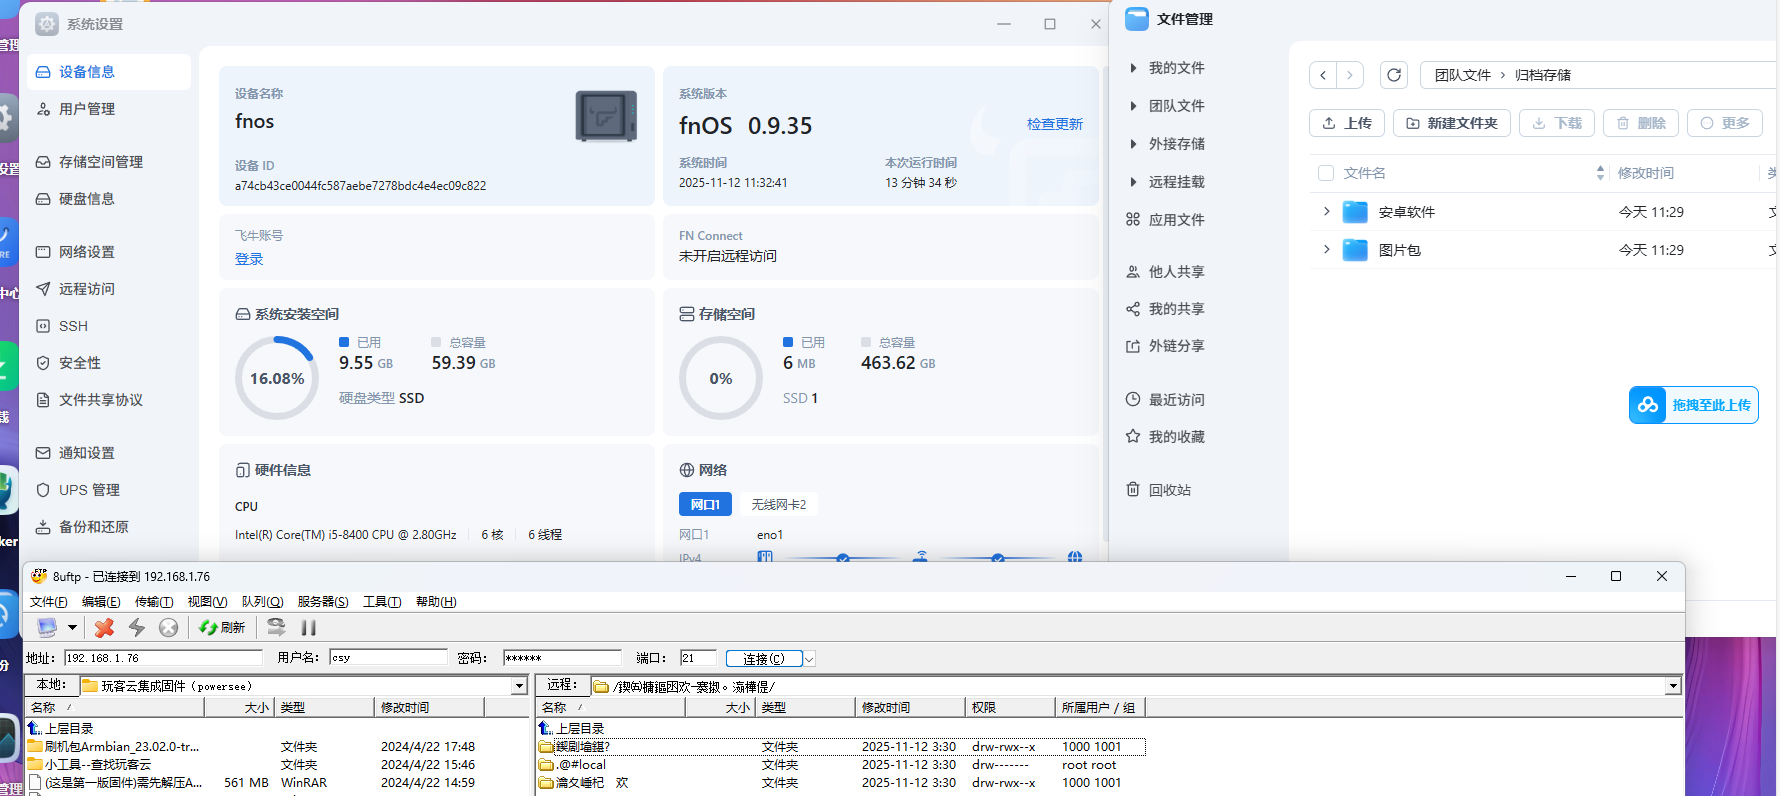1780x796 pixels.
Task: Open UPS 管理 in system settings sidebar
Action: tap(109, 490)
